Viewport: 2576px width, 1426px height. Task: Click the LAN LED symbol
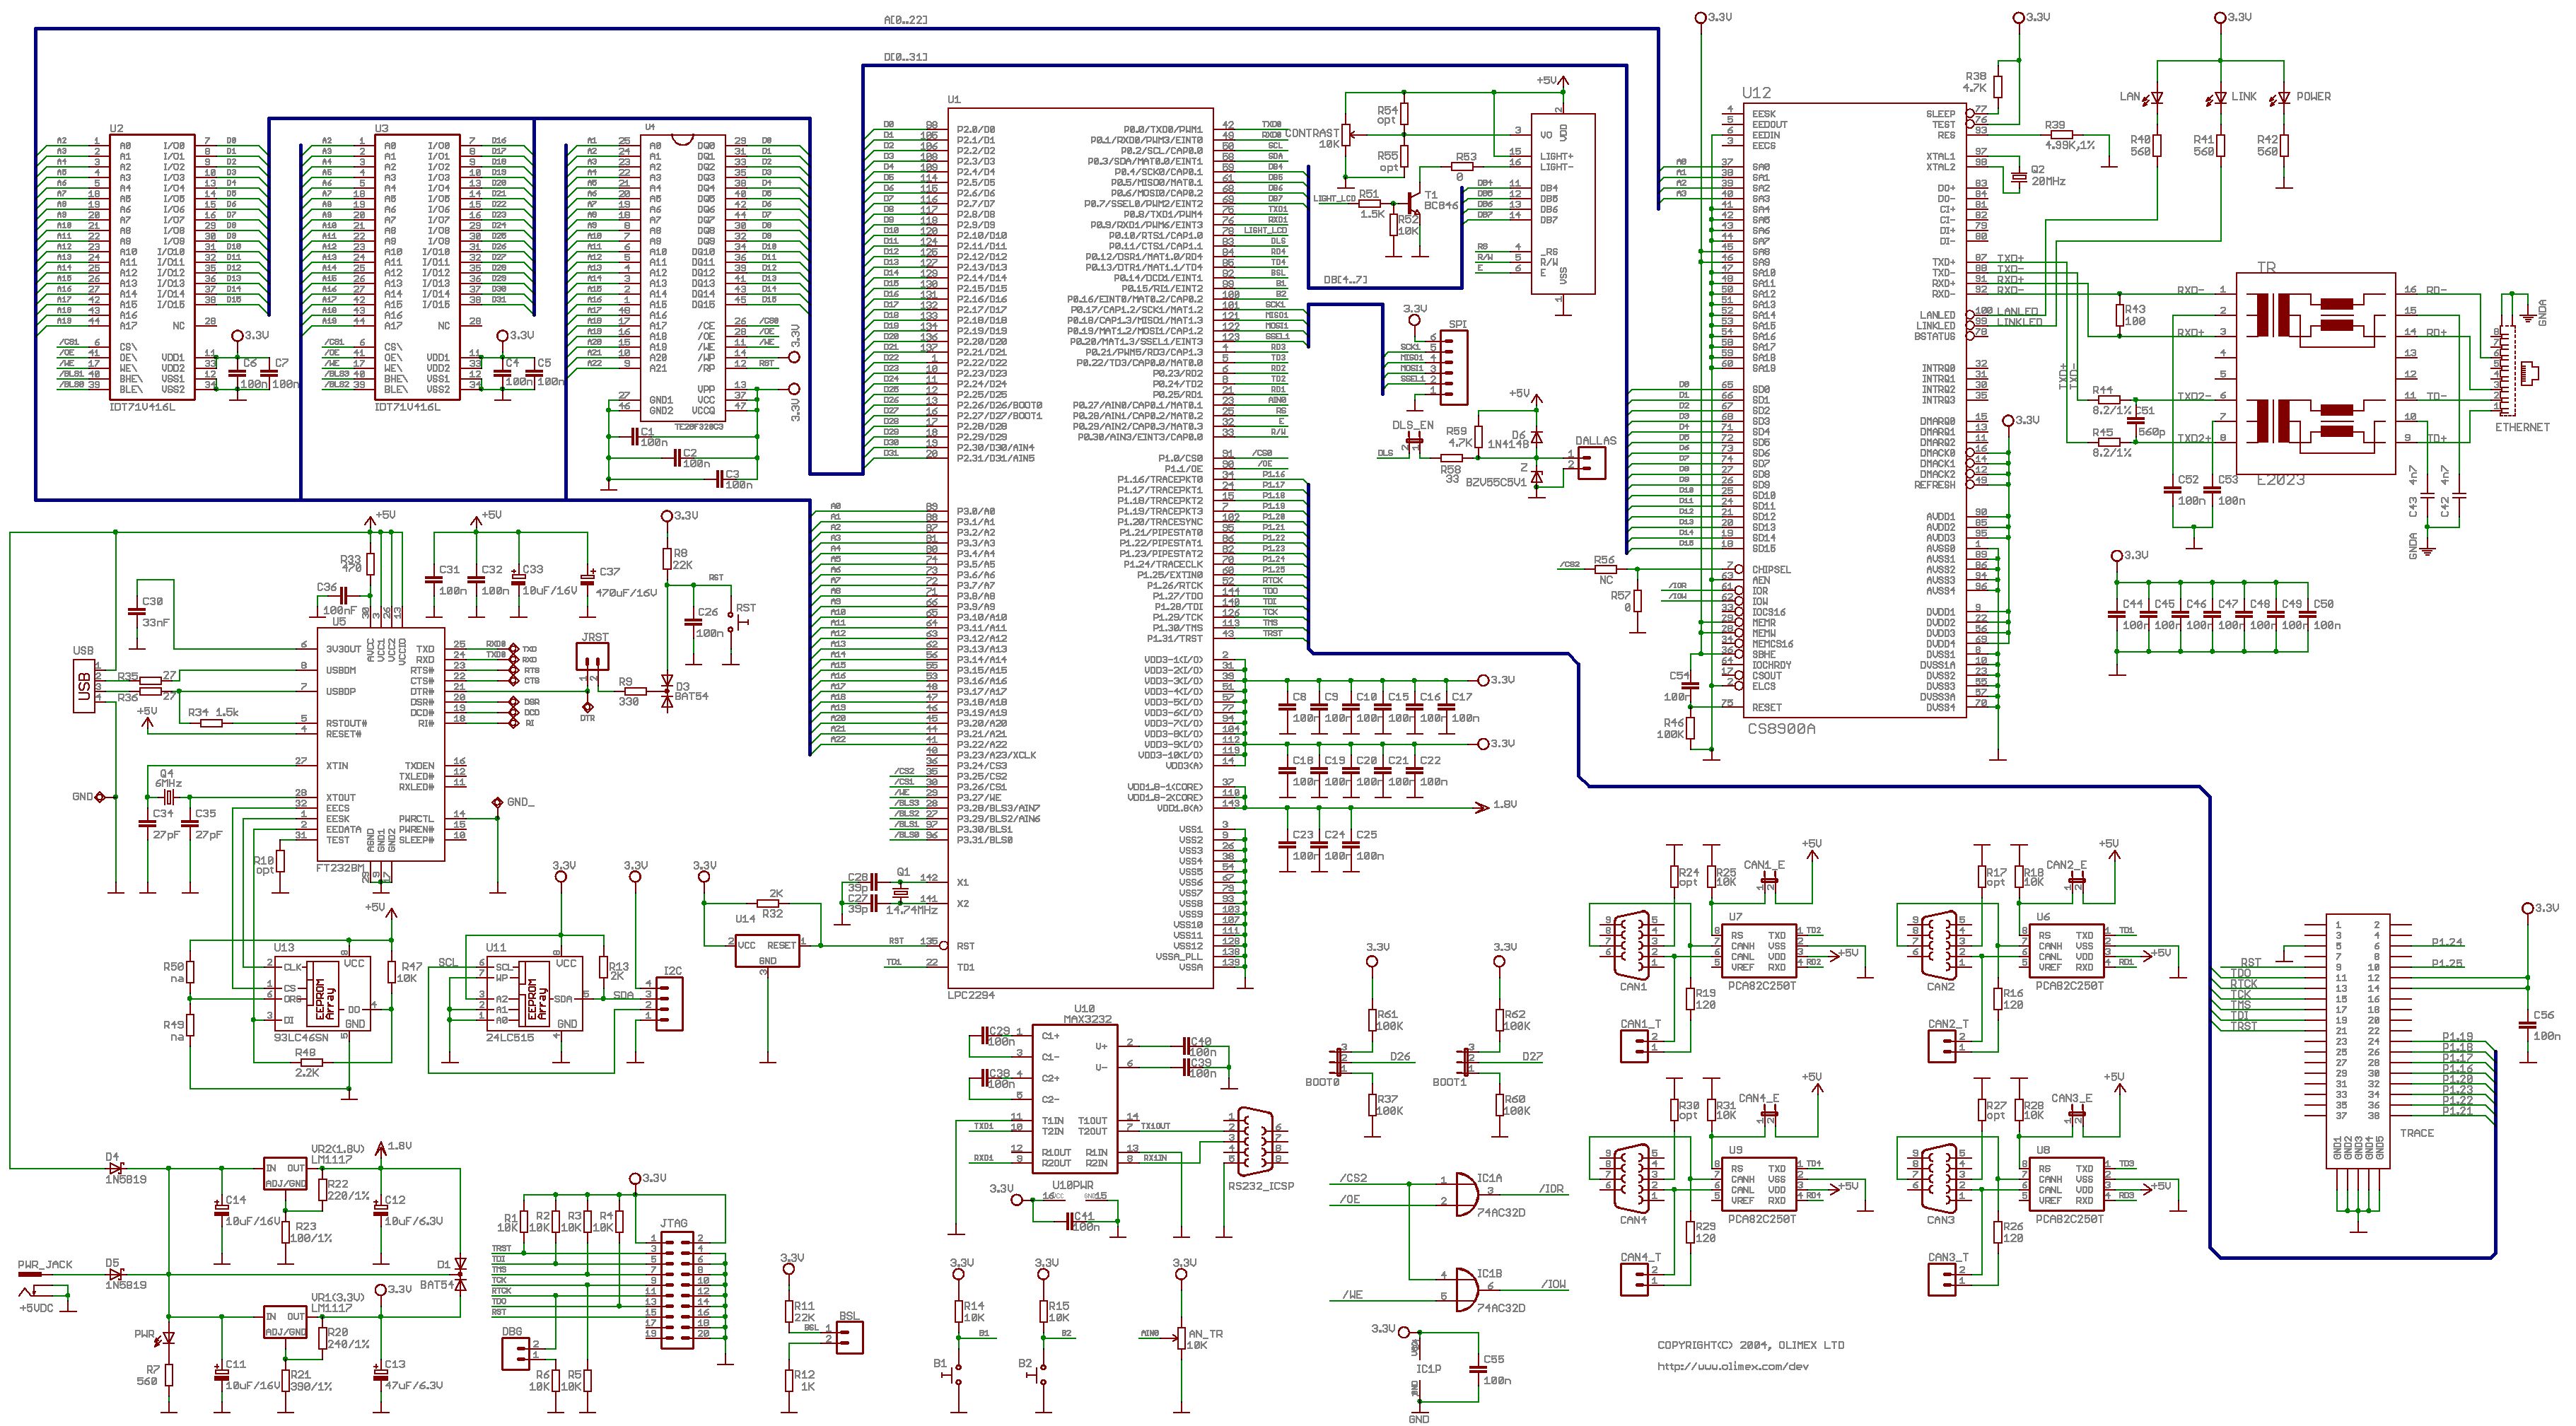pyautogui.click(x=2157, y=98)
